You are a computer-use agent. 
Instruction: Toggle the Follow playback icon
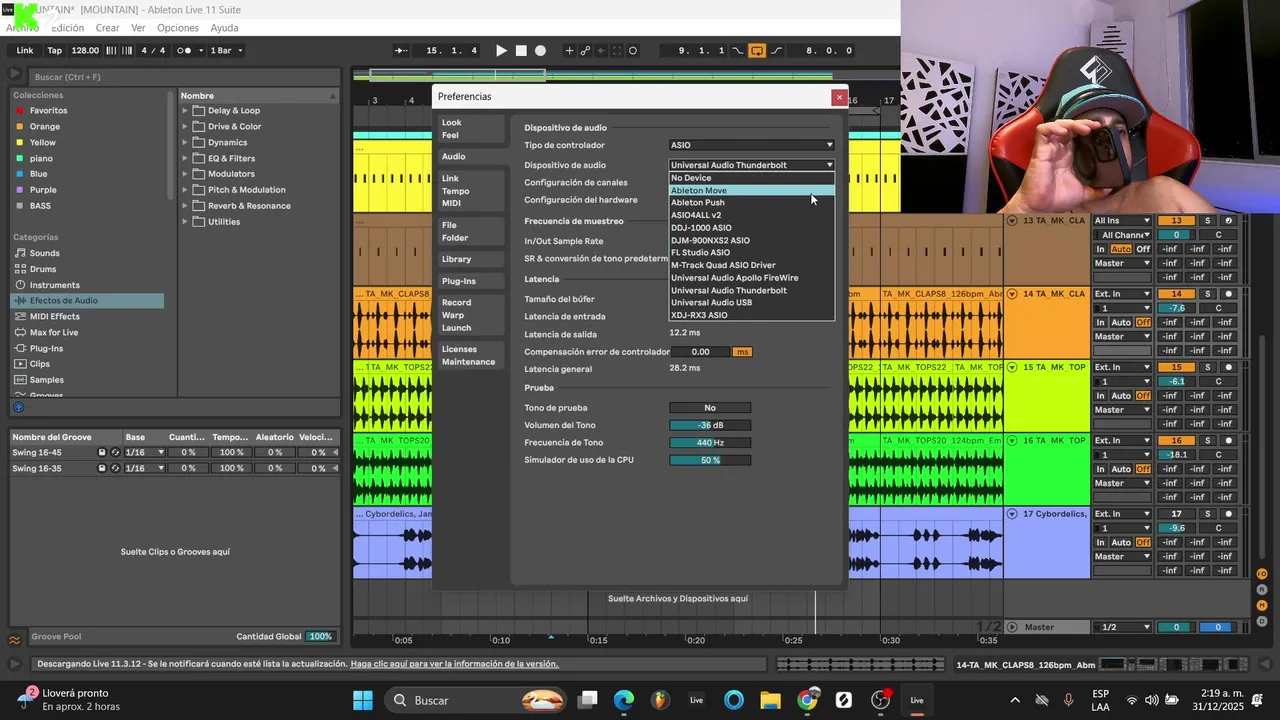(402, 50)
